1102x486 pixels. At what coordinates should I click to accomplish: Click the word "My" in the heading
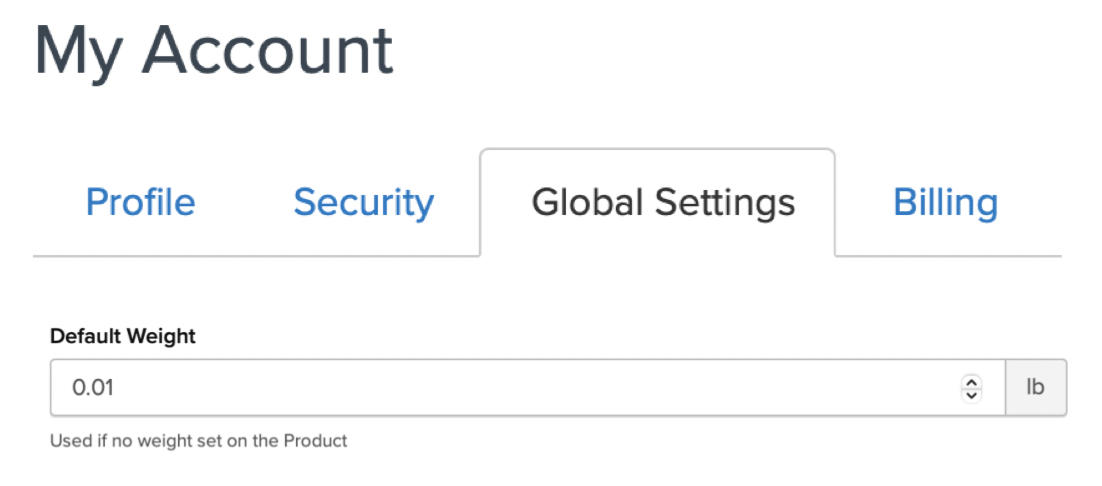76,52
